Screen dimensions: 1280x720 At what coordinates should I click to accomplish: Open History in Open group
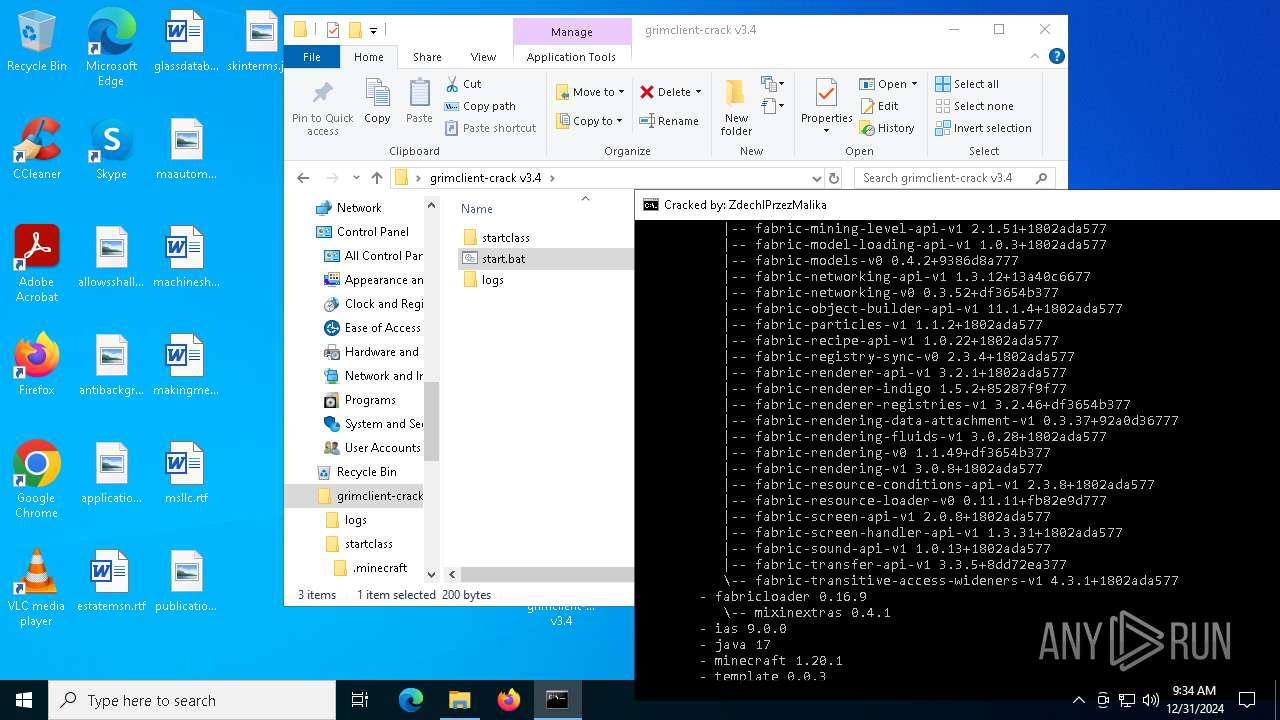pos(887,128)
